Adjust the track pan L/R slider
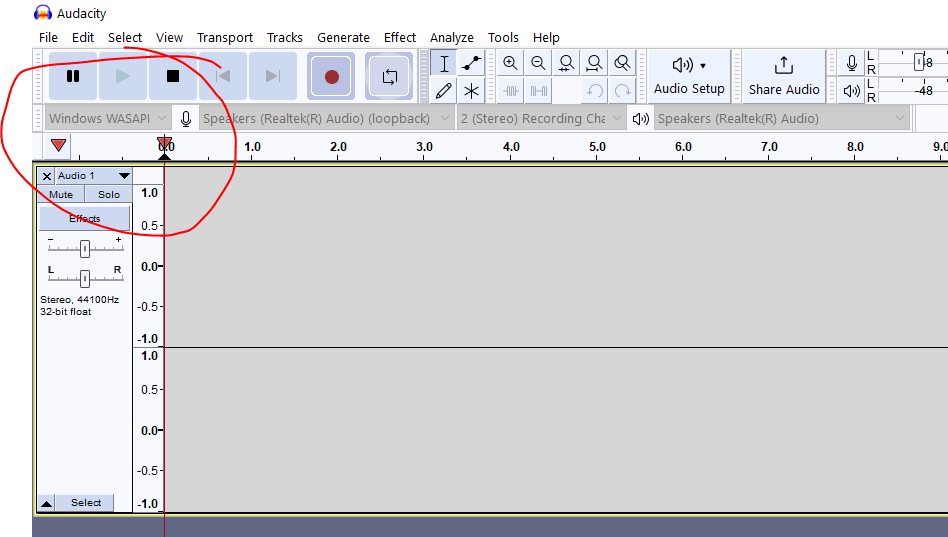Viewport: 948px width, 537px height. (x=85, y=278)
